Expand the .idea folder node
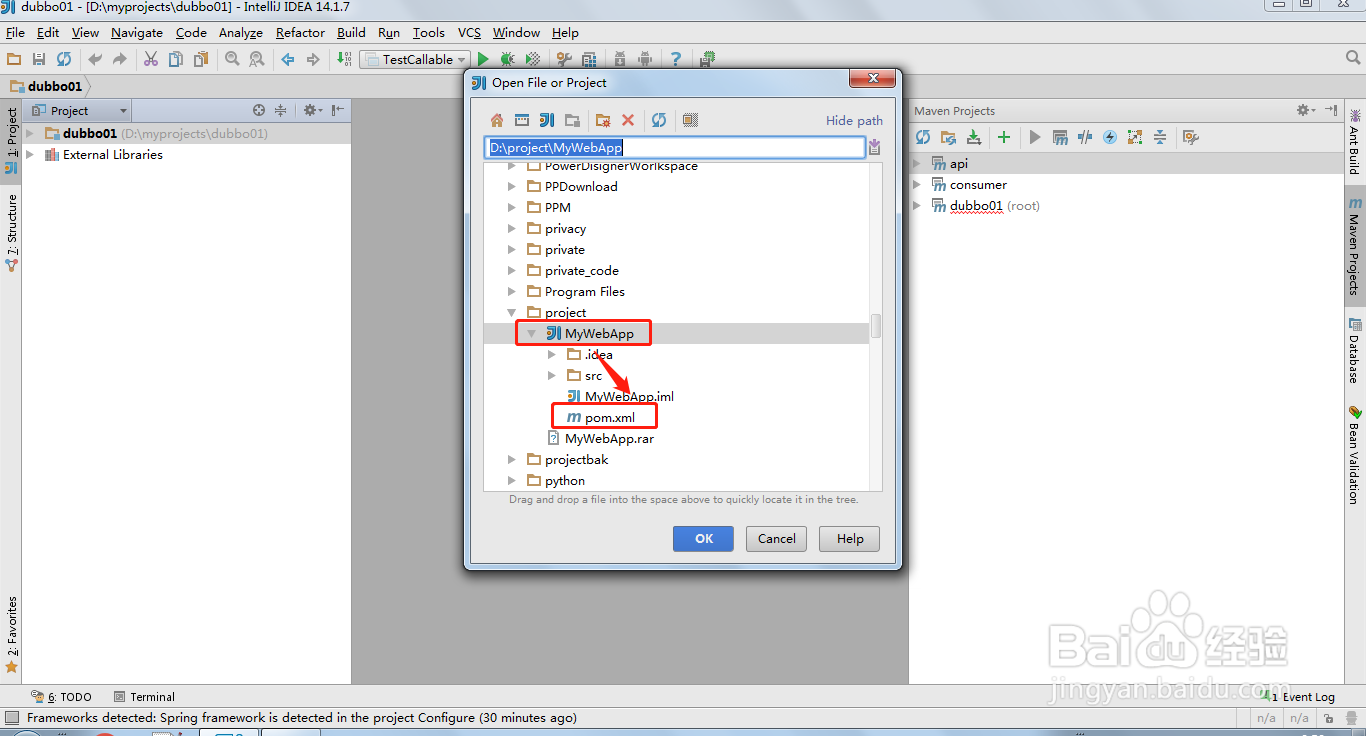Image resolution: width=1366 pixels, height=736 pixels. pyautogui.click(x=552, y=355)
